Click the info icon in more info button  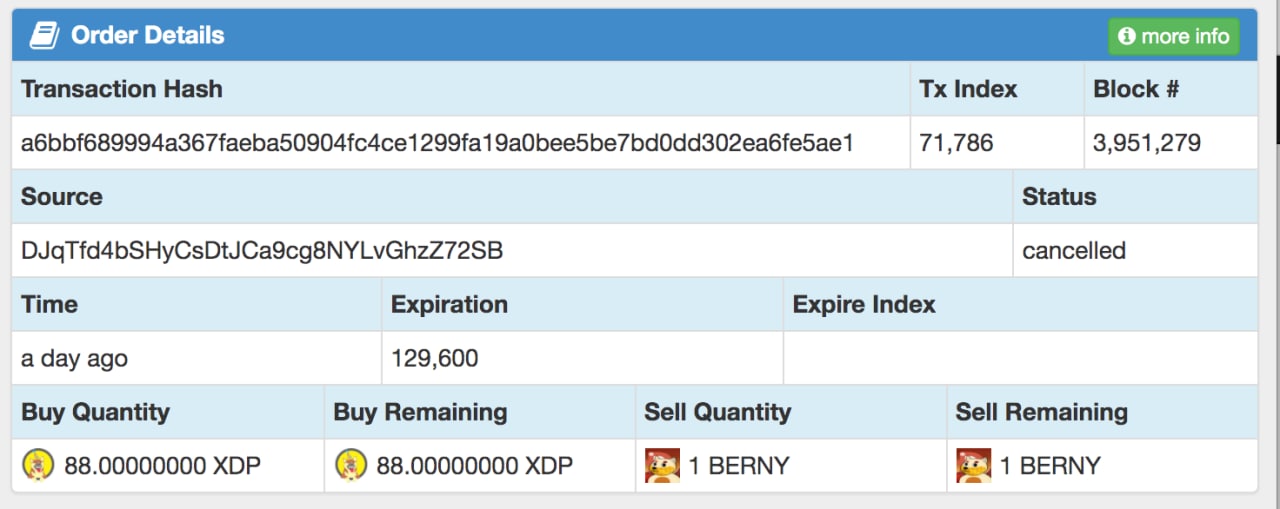1127,37
